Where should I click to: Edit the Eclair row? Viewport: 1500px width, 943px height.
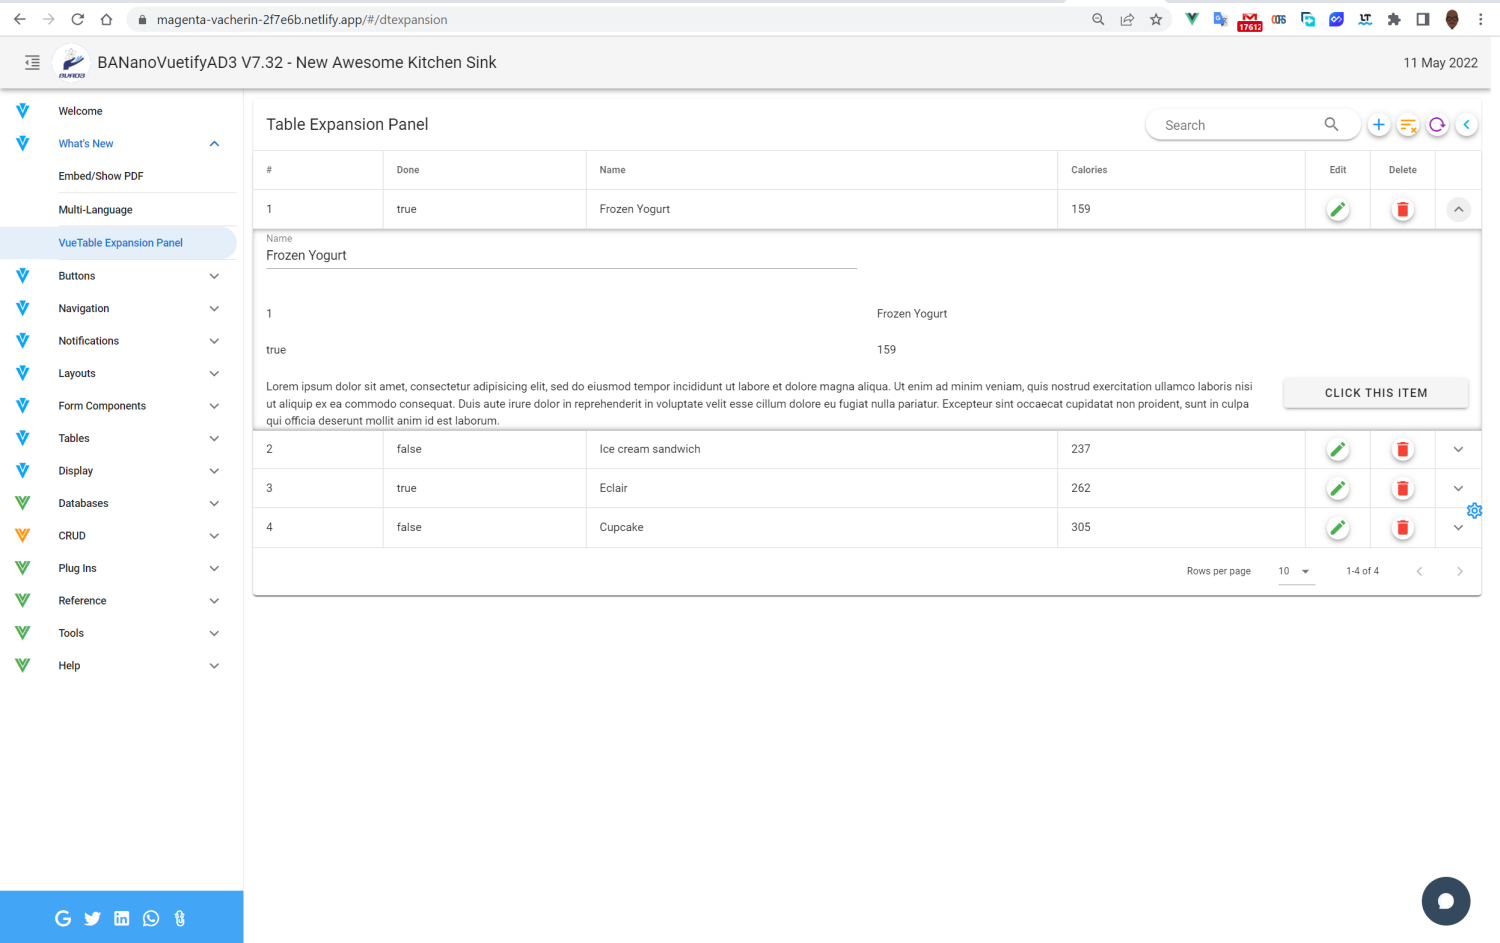click(x=1338, y=488)
